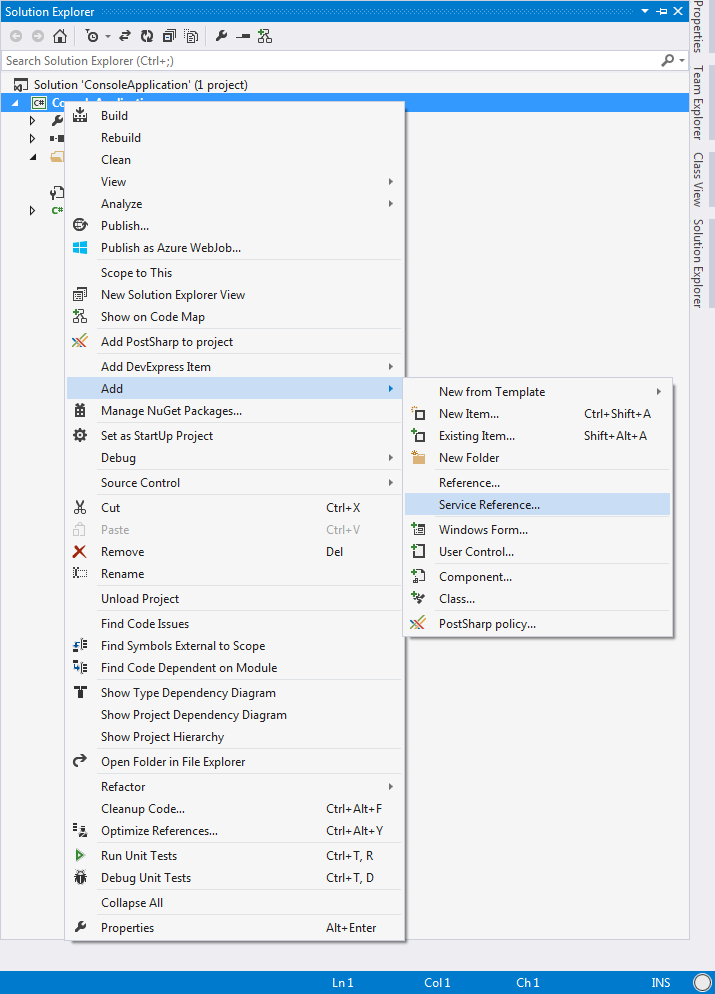Click Sync with Active Document icon

[x=125, y=36]
